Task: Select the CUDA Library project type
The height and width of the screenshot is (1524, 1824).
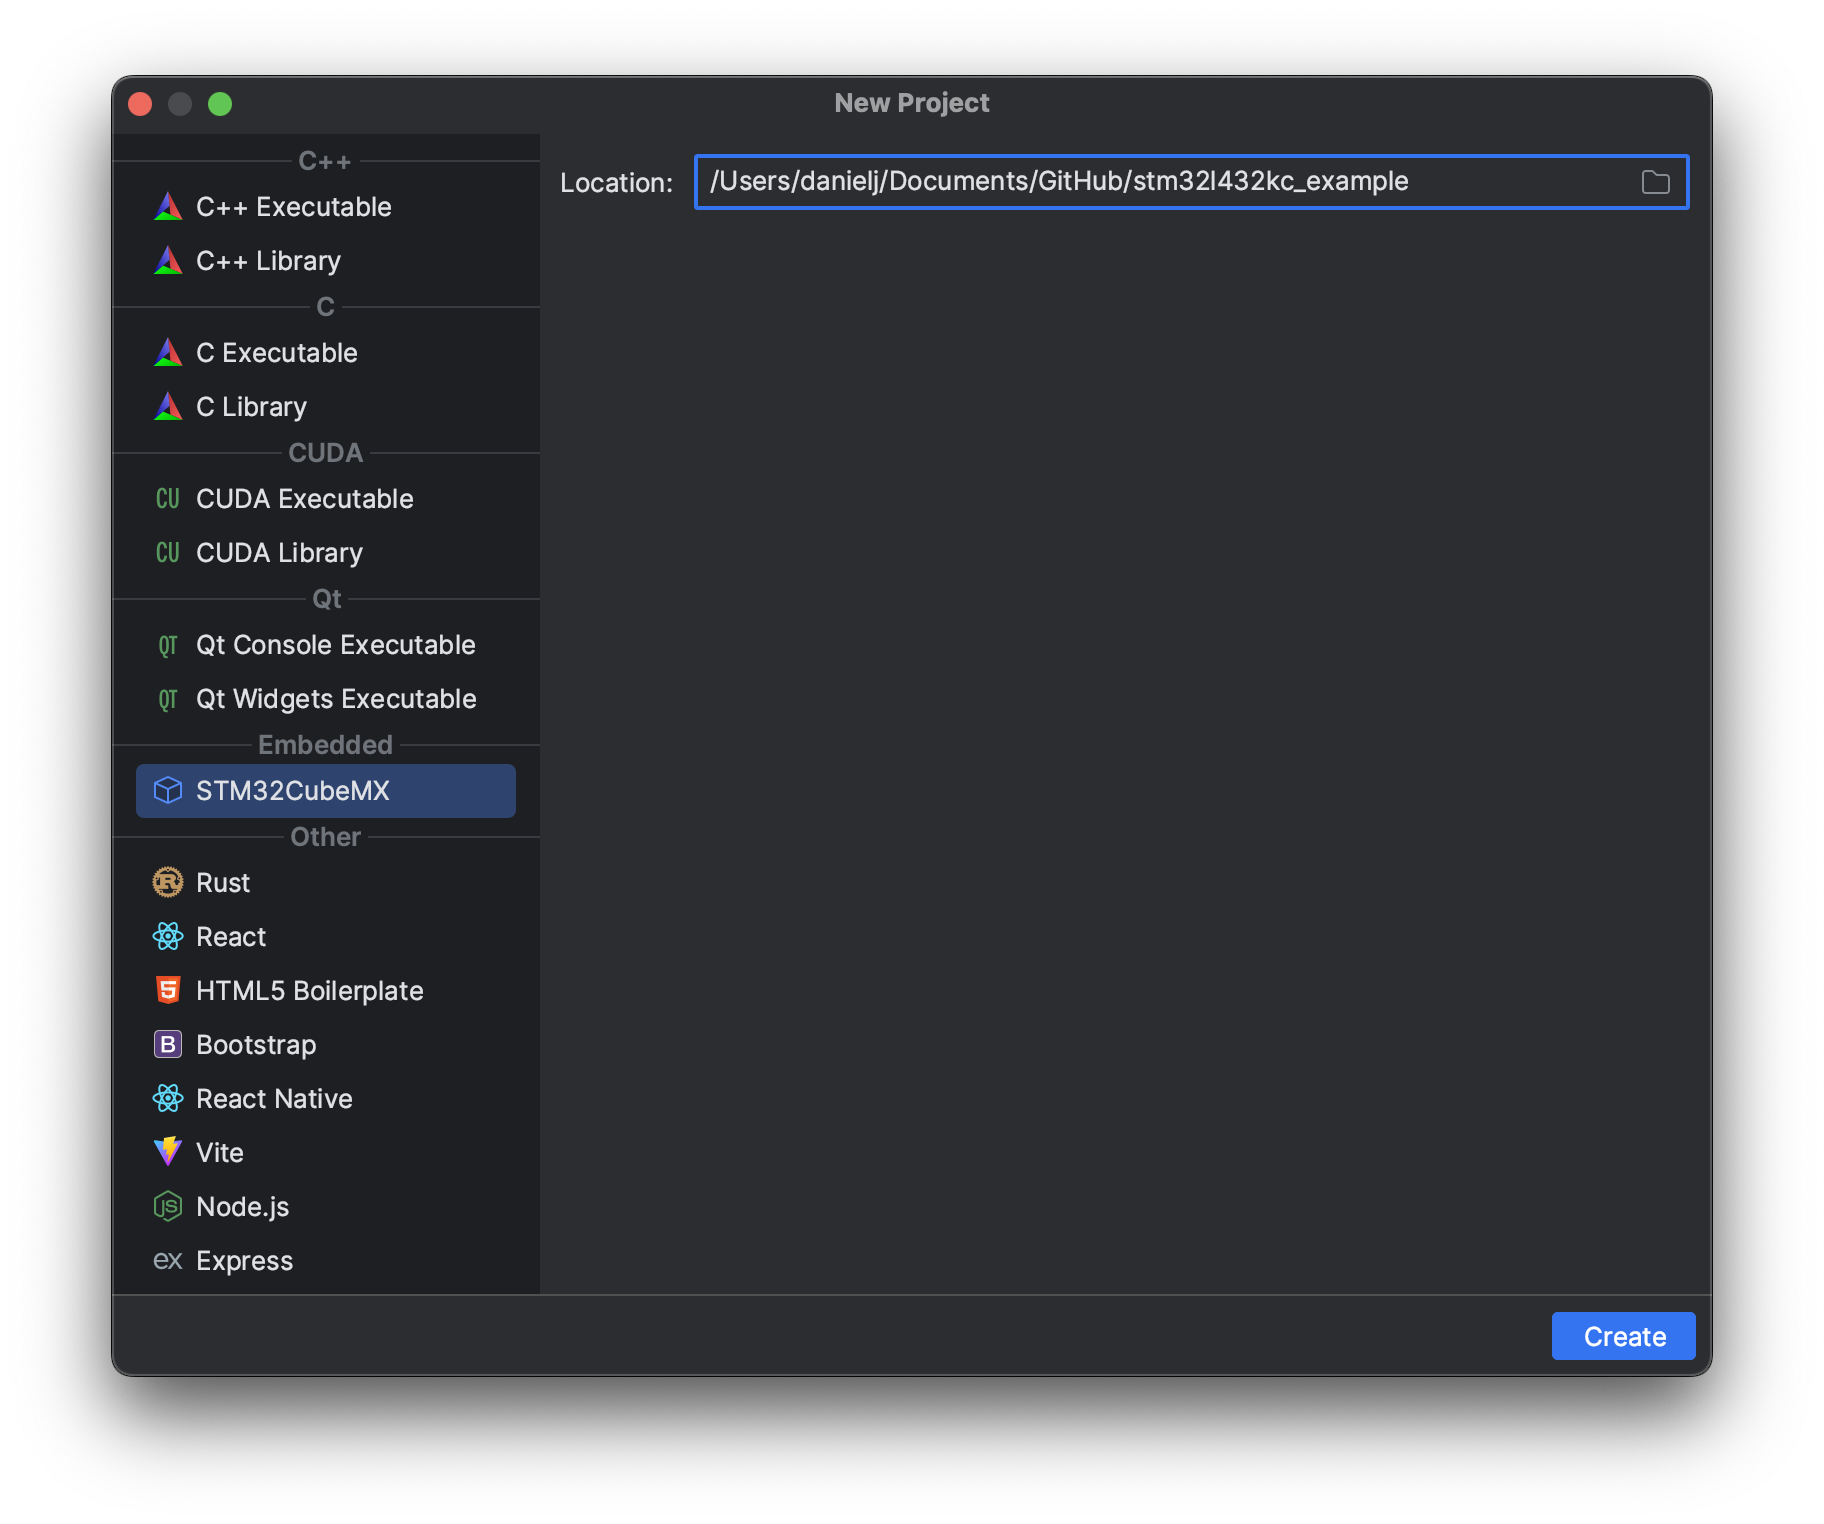Action: click(278, 552)
